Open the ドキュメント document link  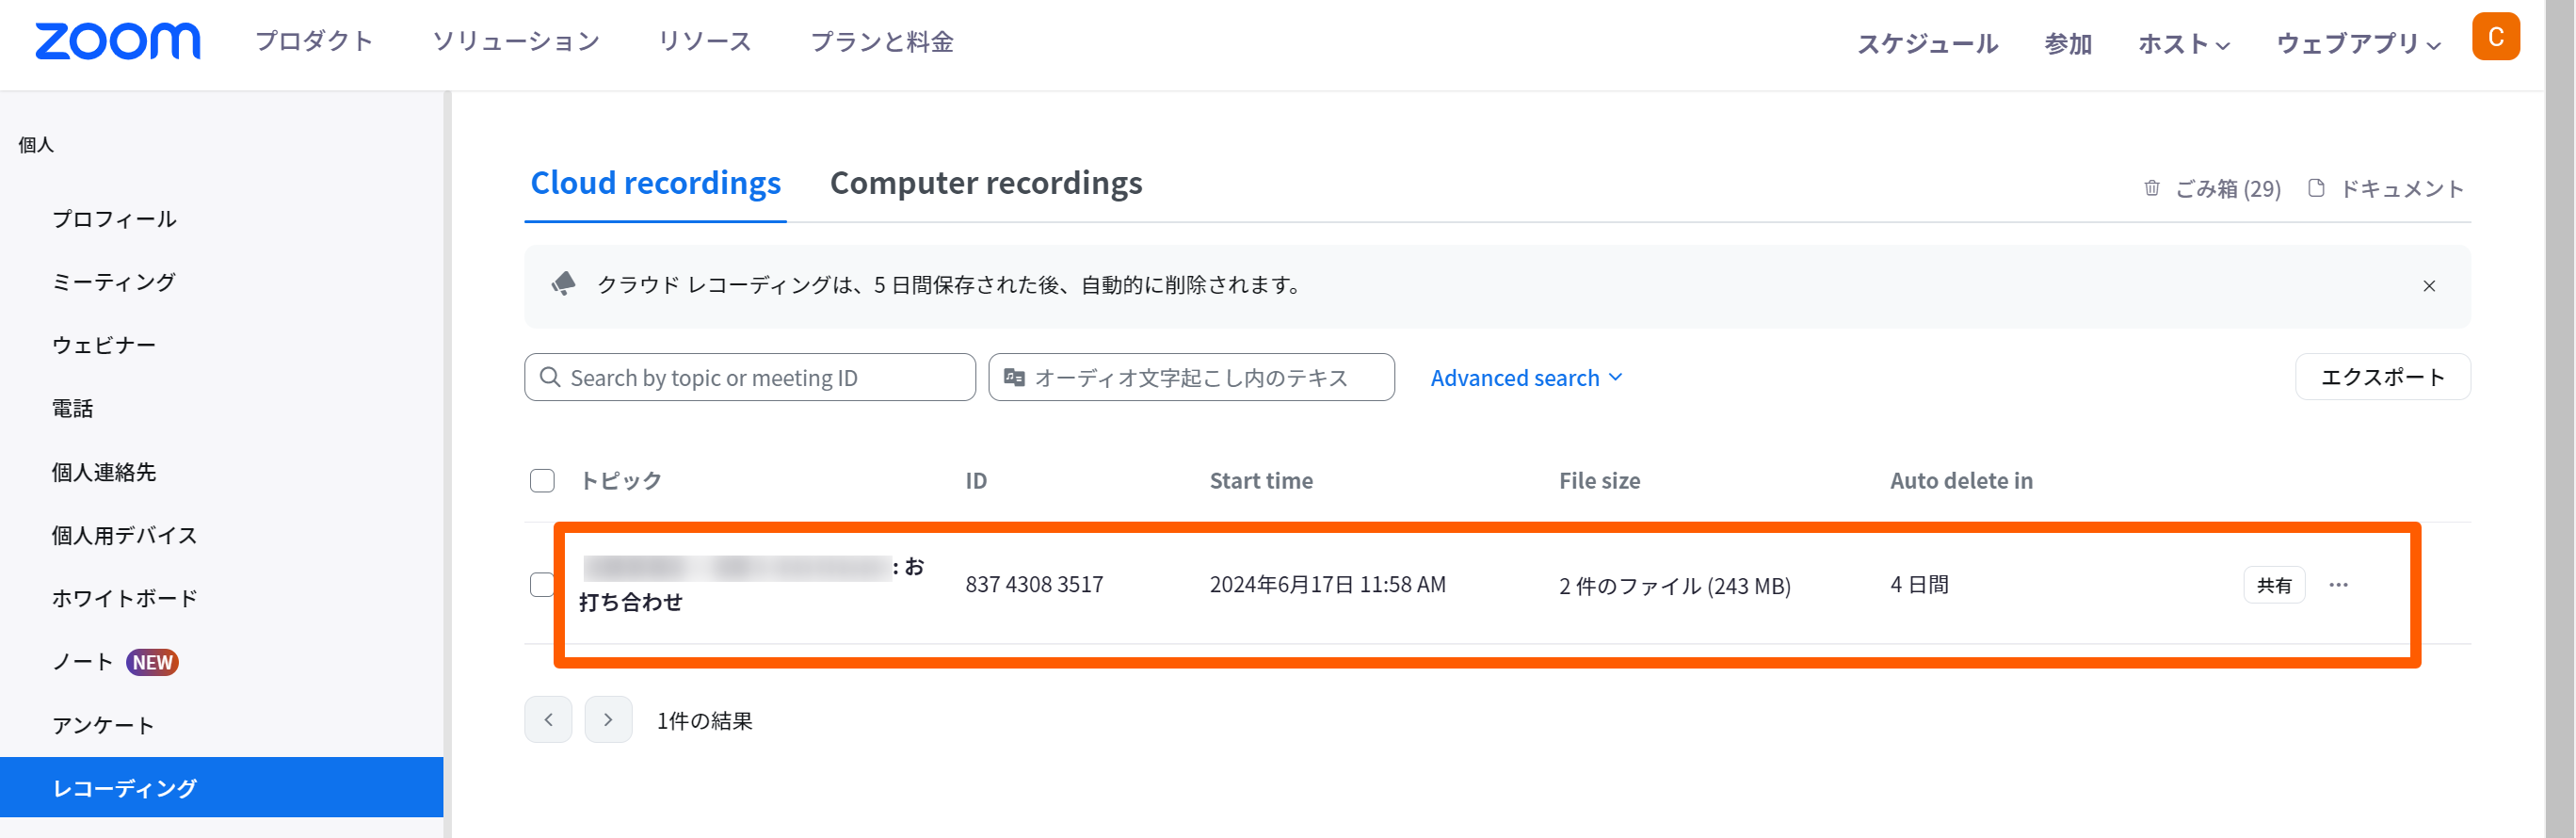tap(2386, 188)
